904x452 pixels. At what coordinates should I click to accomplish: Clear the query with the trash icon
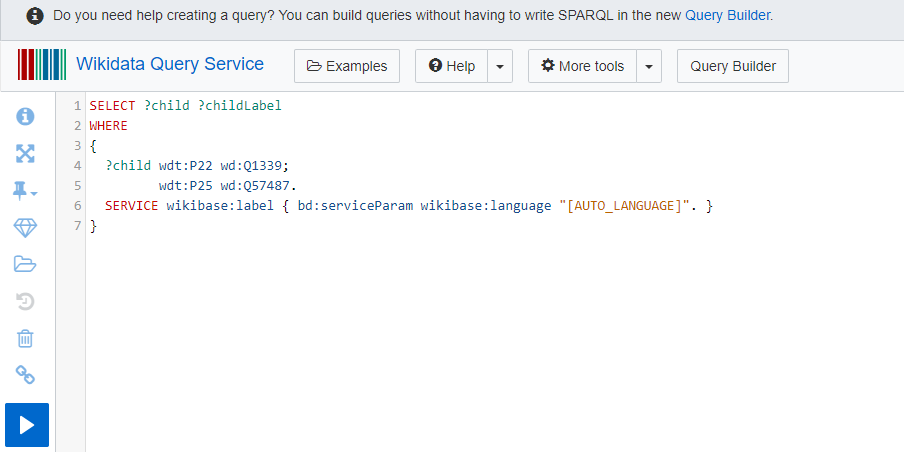point(26,338)
